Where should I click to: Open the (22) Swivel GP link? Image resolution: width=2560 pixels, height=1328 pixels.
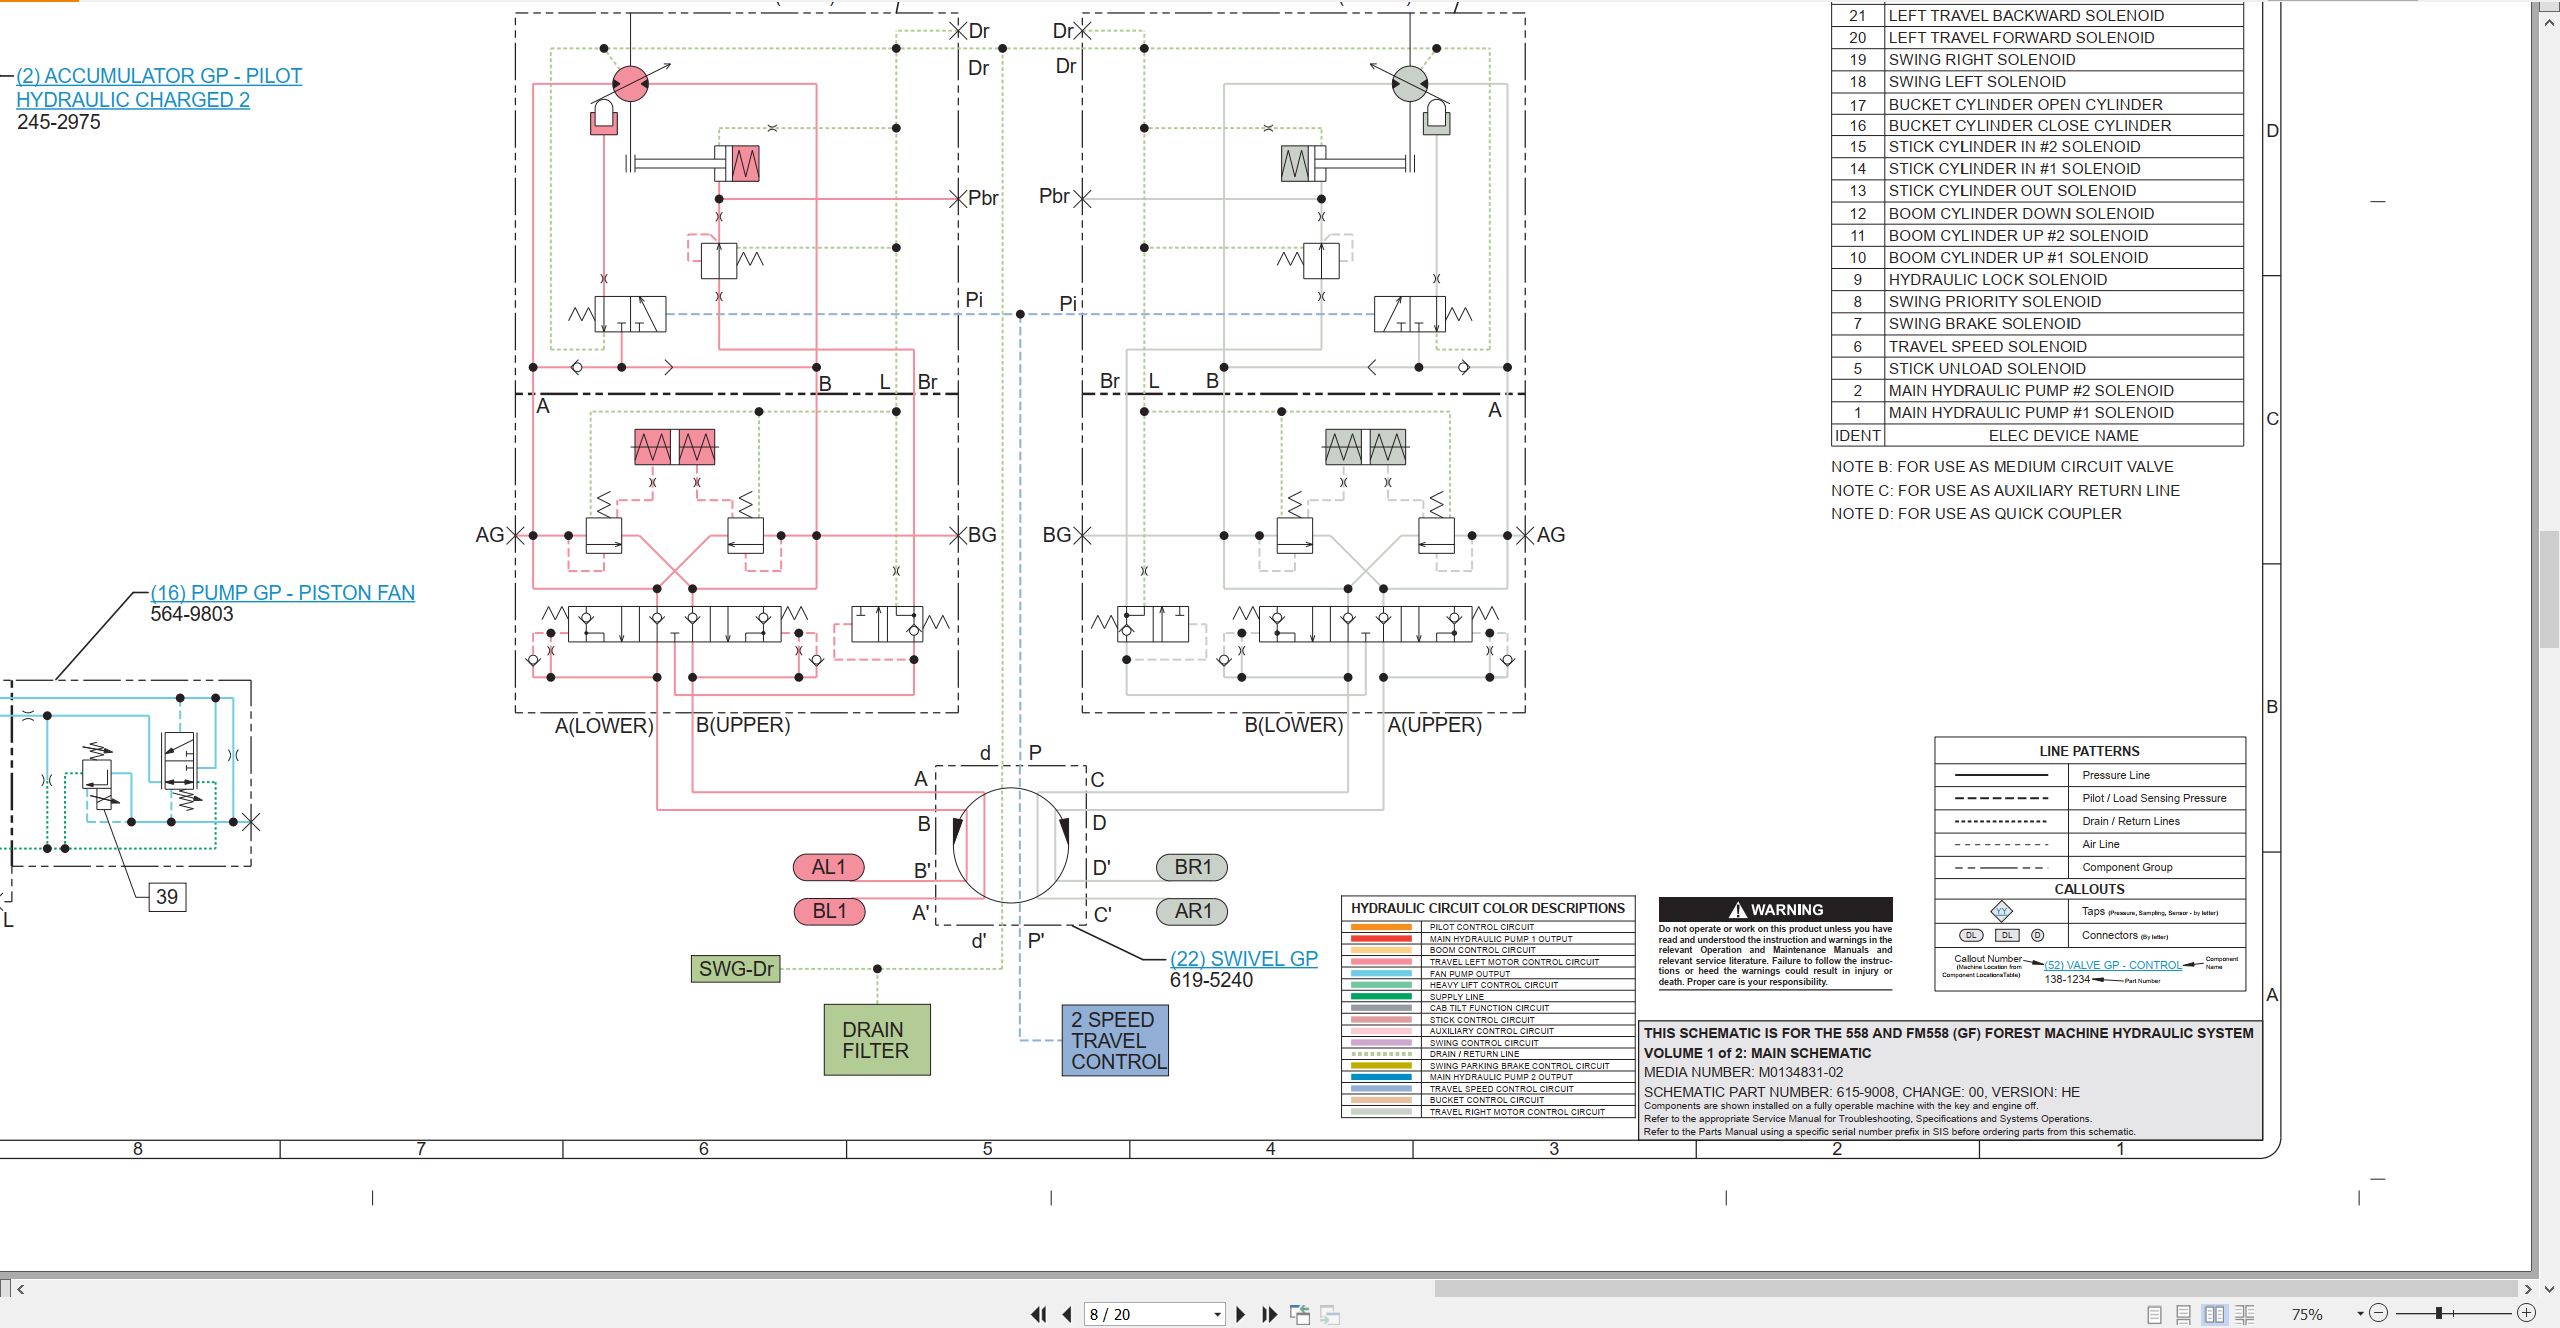pos(1244,958)
